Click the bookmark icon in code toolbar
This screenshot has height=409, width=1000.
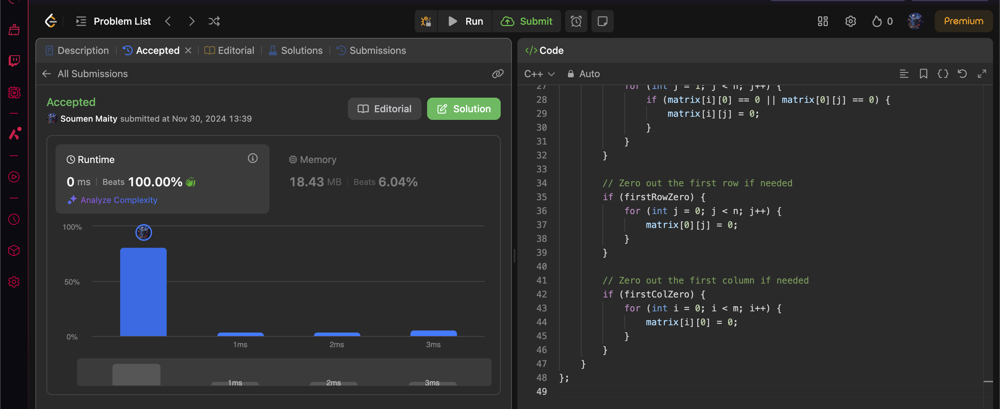tap(923, 74)
